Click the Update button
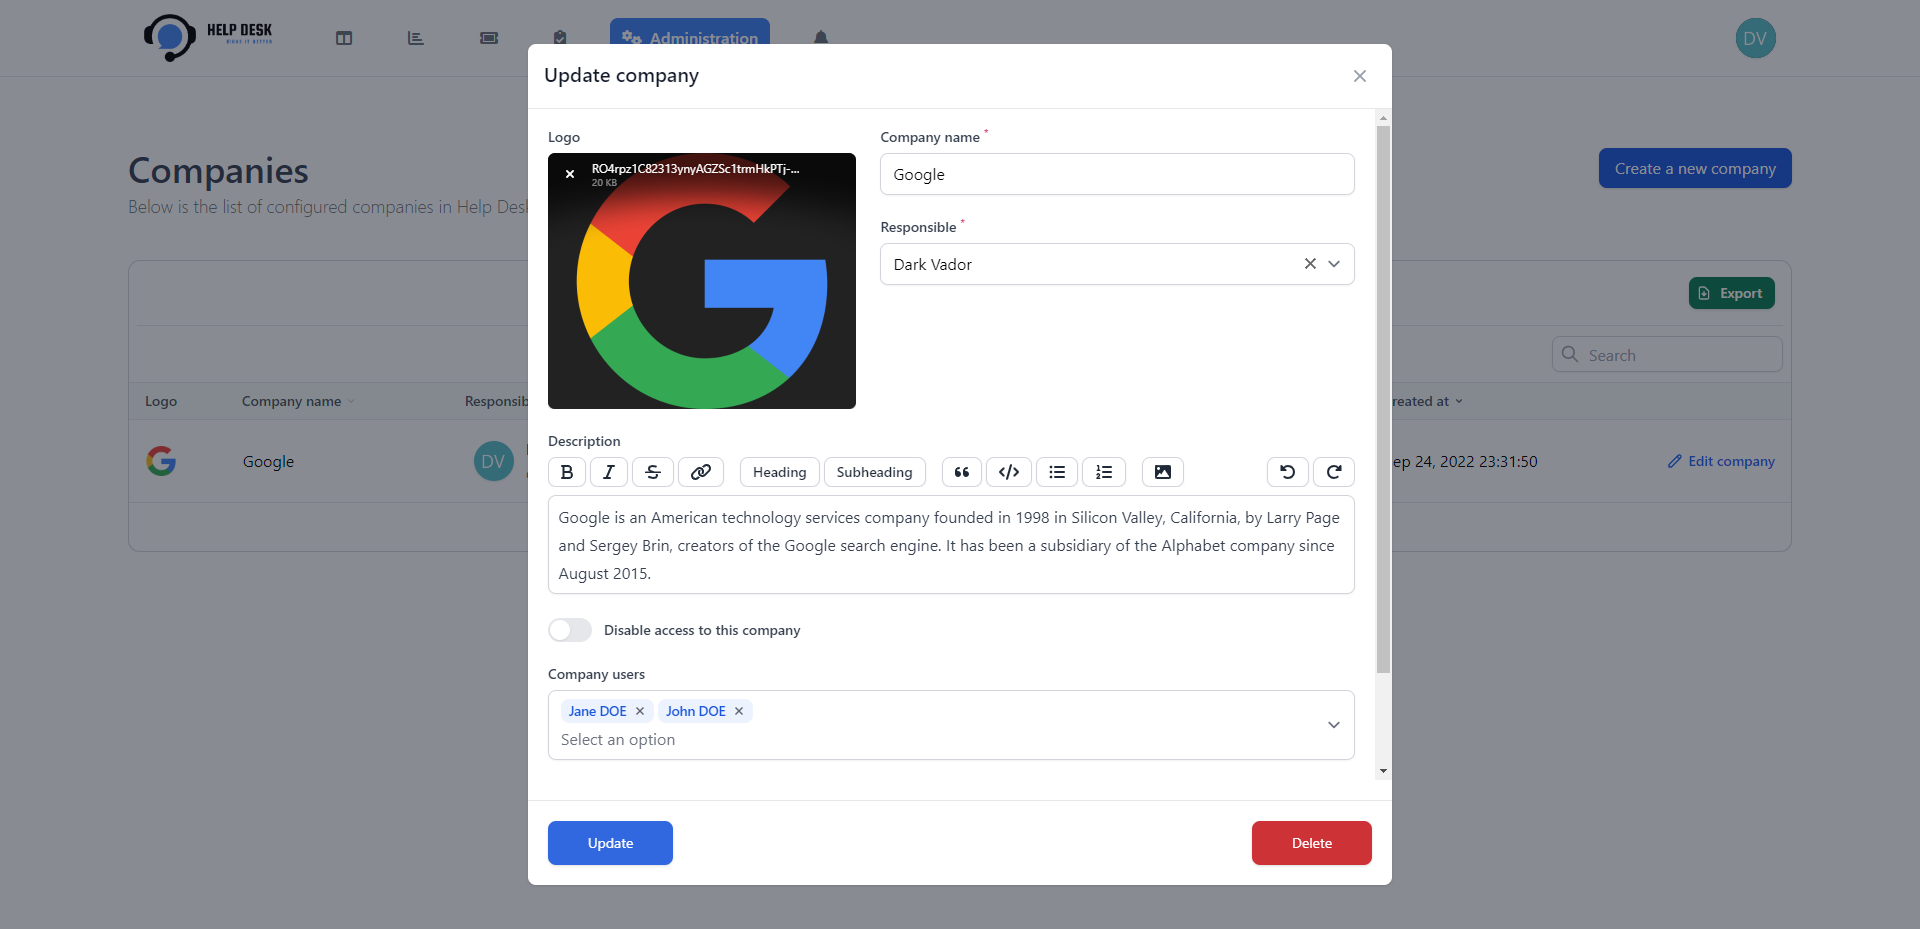 pyautogui.click(x=610, y=843)
